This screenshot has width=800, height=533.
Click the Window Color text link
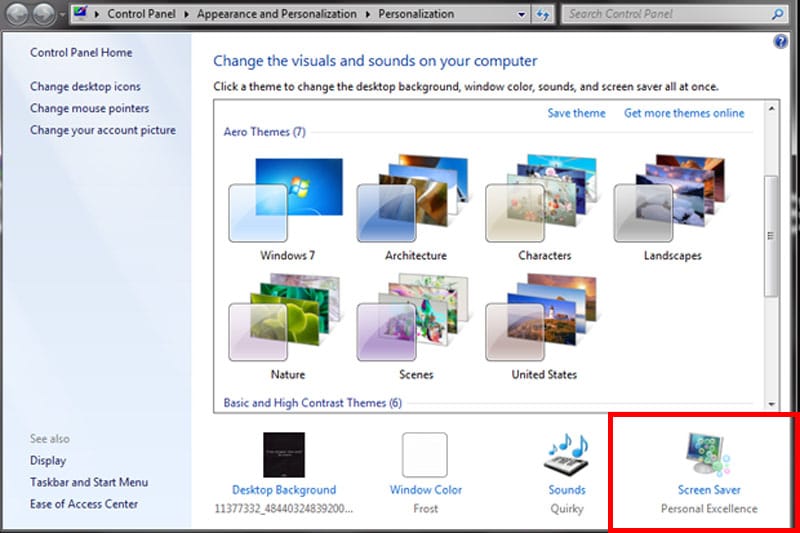[x=426, y=490]
